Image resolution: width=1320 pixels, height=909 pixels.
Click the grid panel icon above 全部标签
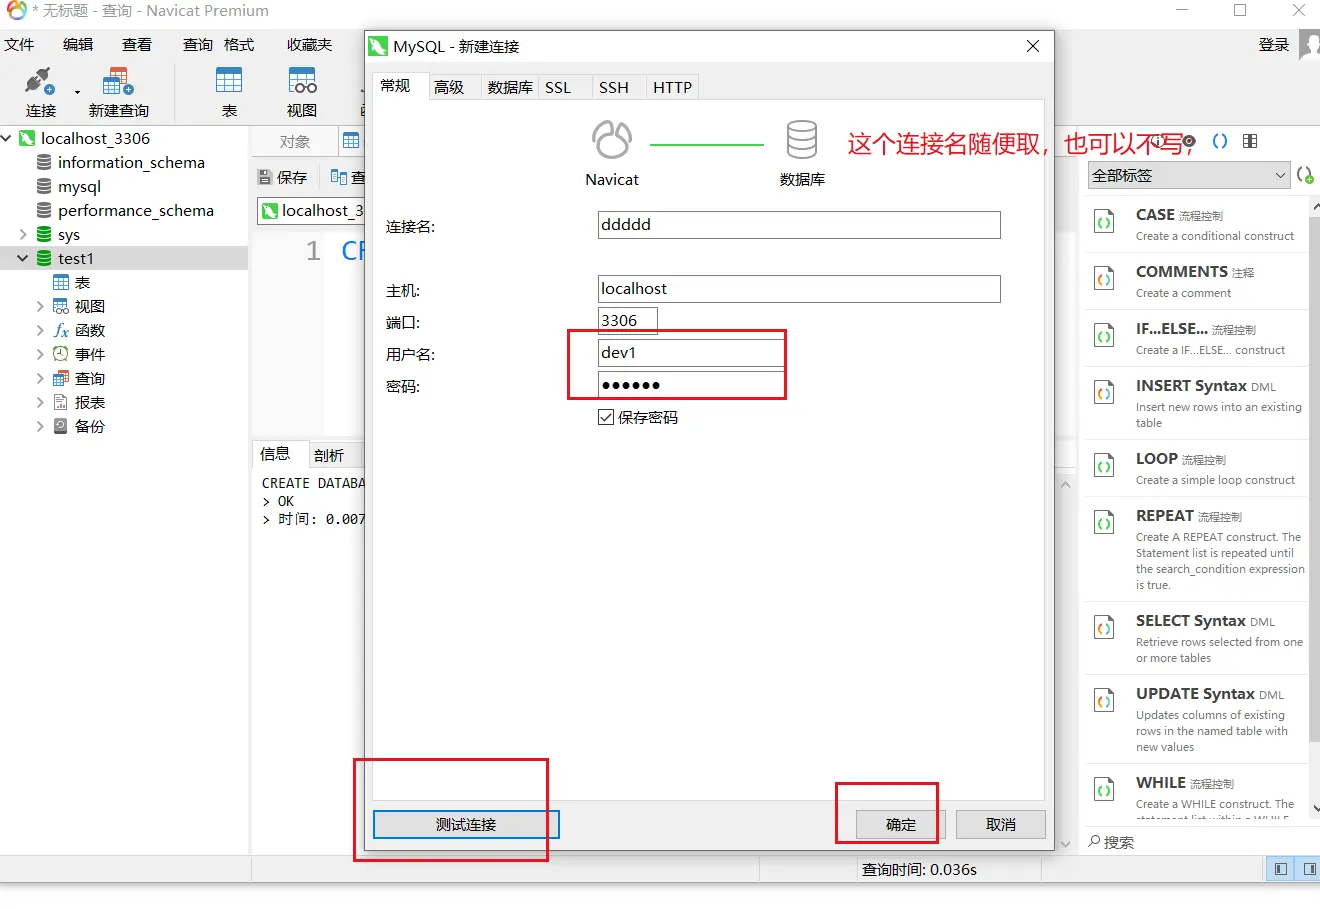(1250, 141)
